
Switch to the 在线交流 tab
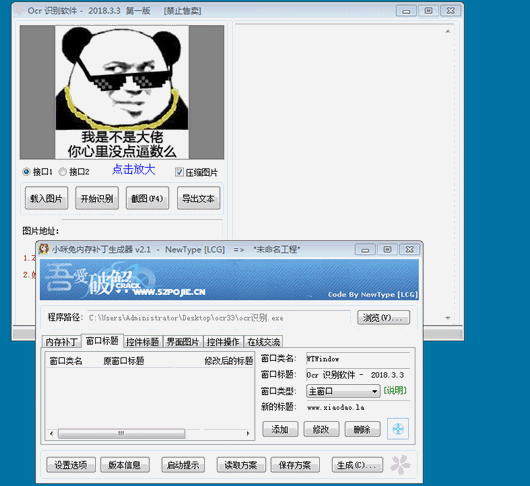(264, 342)
